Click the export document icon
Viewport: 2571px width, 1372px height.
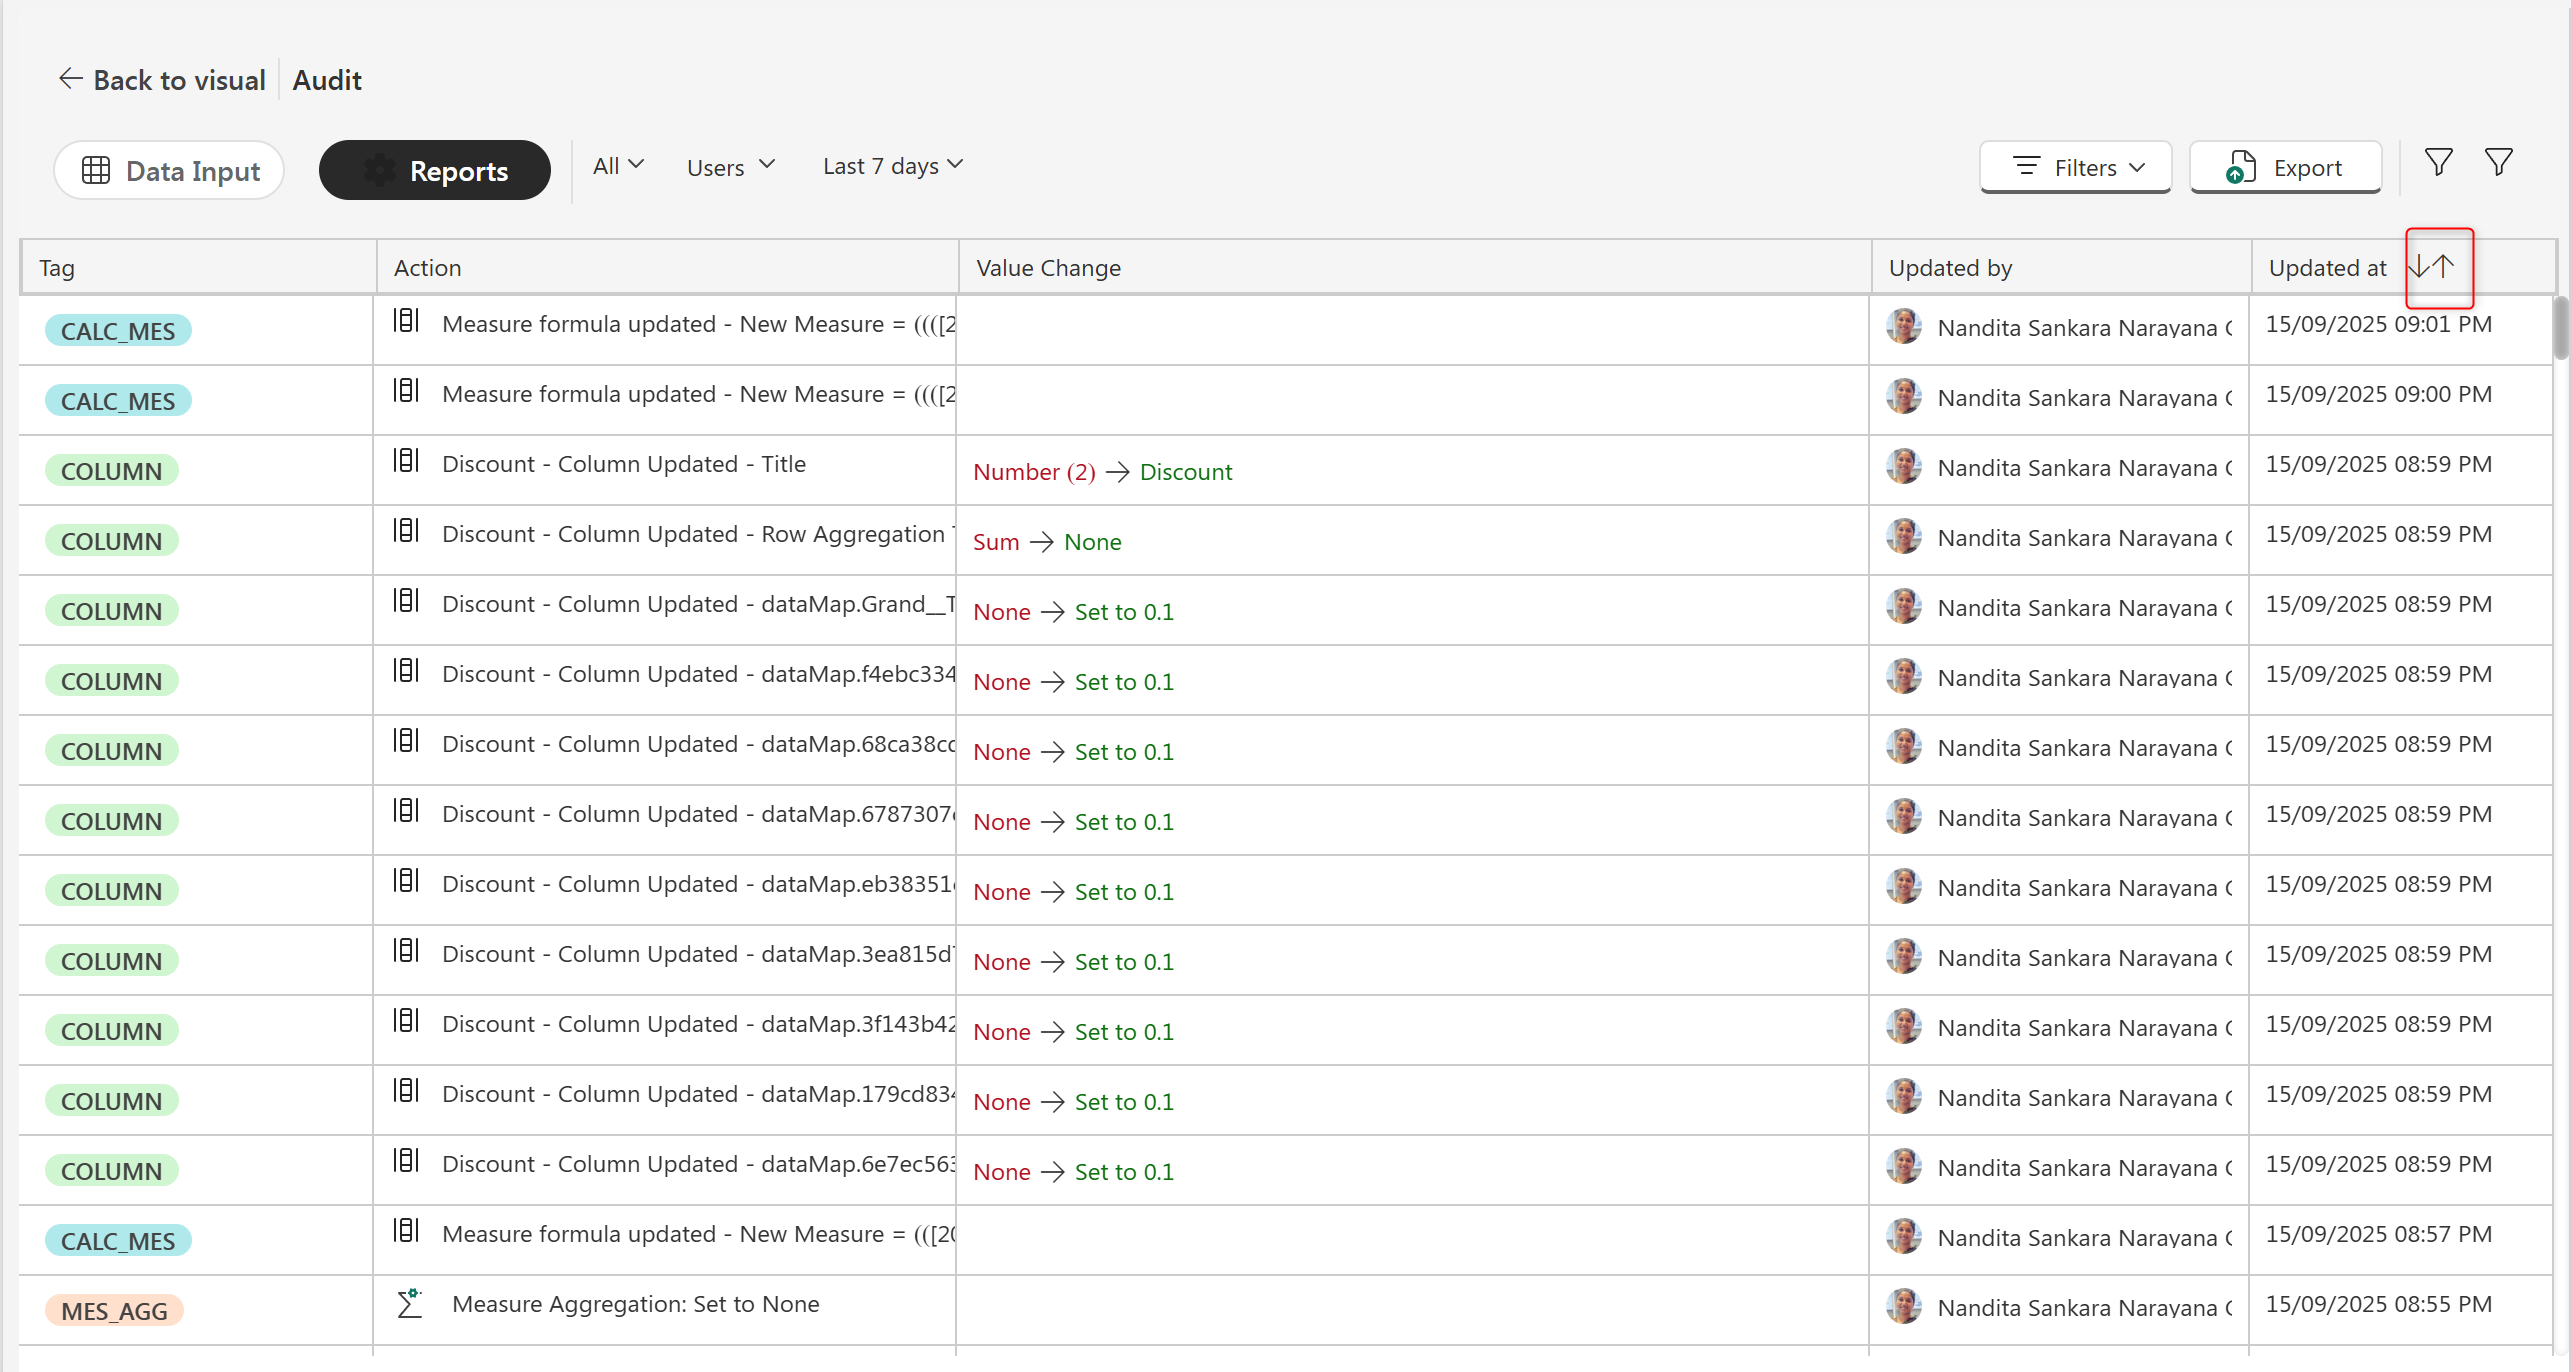point(2241,167)
